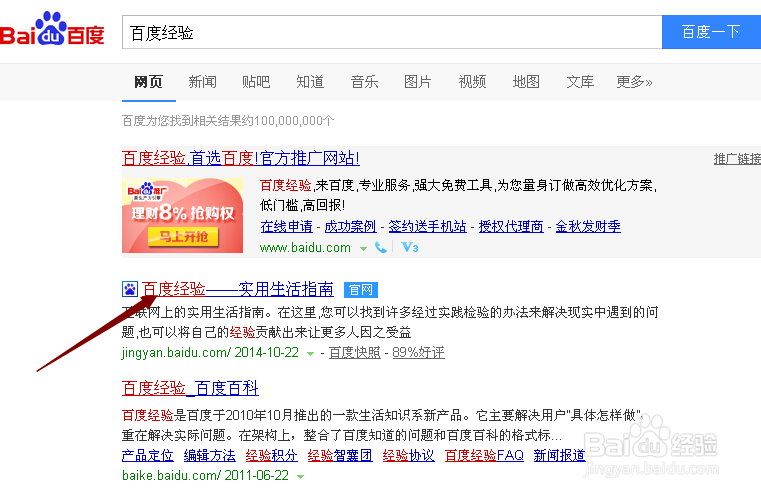Open the 经验协议 sublink
Viewport: 761px width, 495px height.
[409, 455]
